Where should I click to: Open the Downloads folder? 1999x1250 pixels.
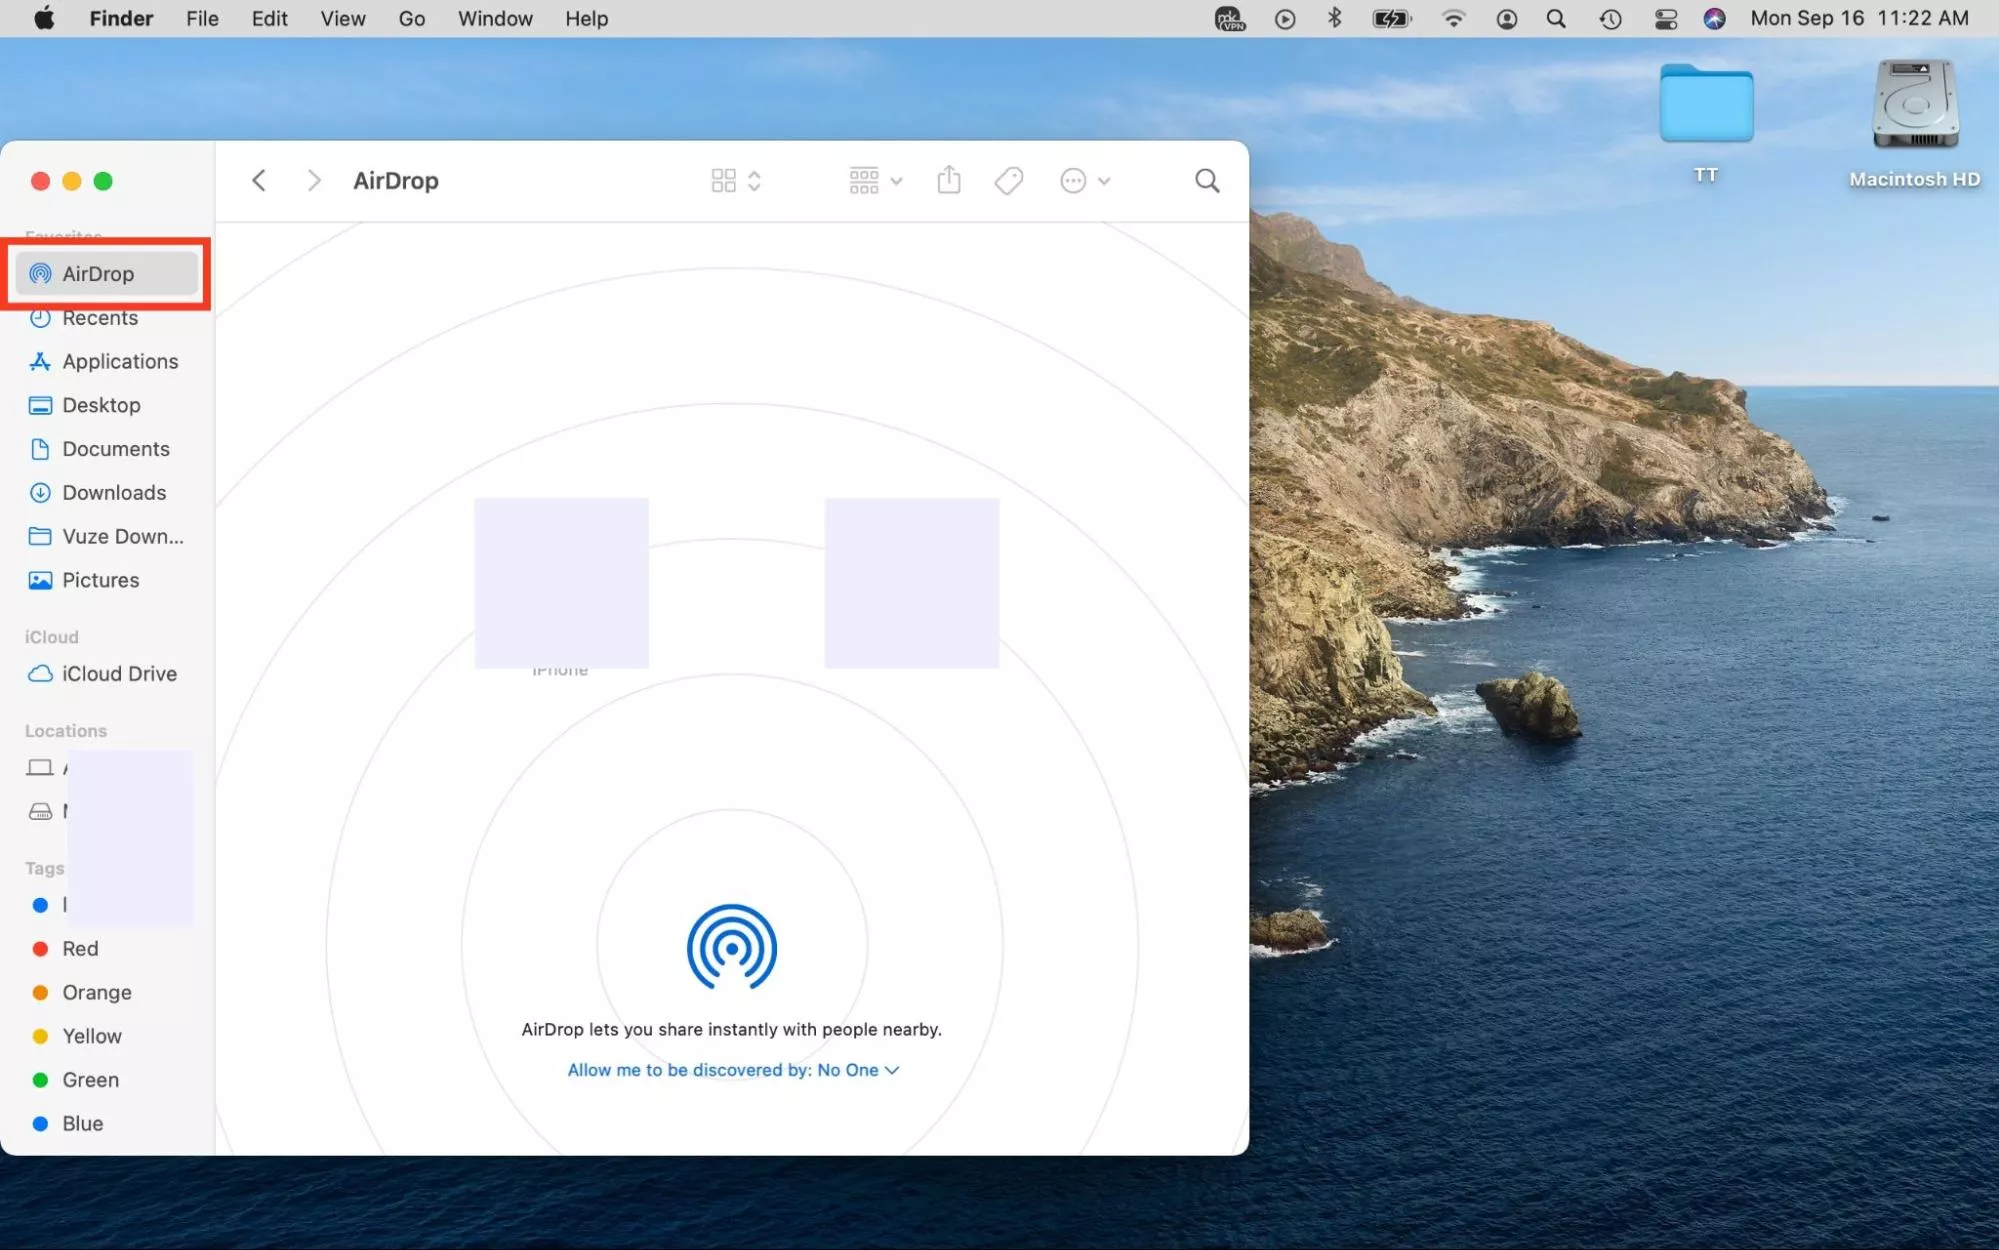(113, 492)
